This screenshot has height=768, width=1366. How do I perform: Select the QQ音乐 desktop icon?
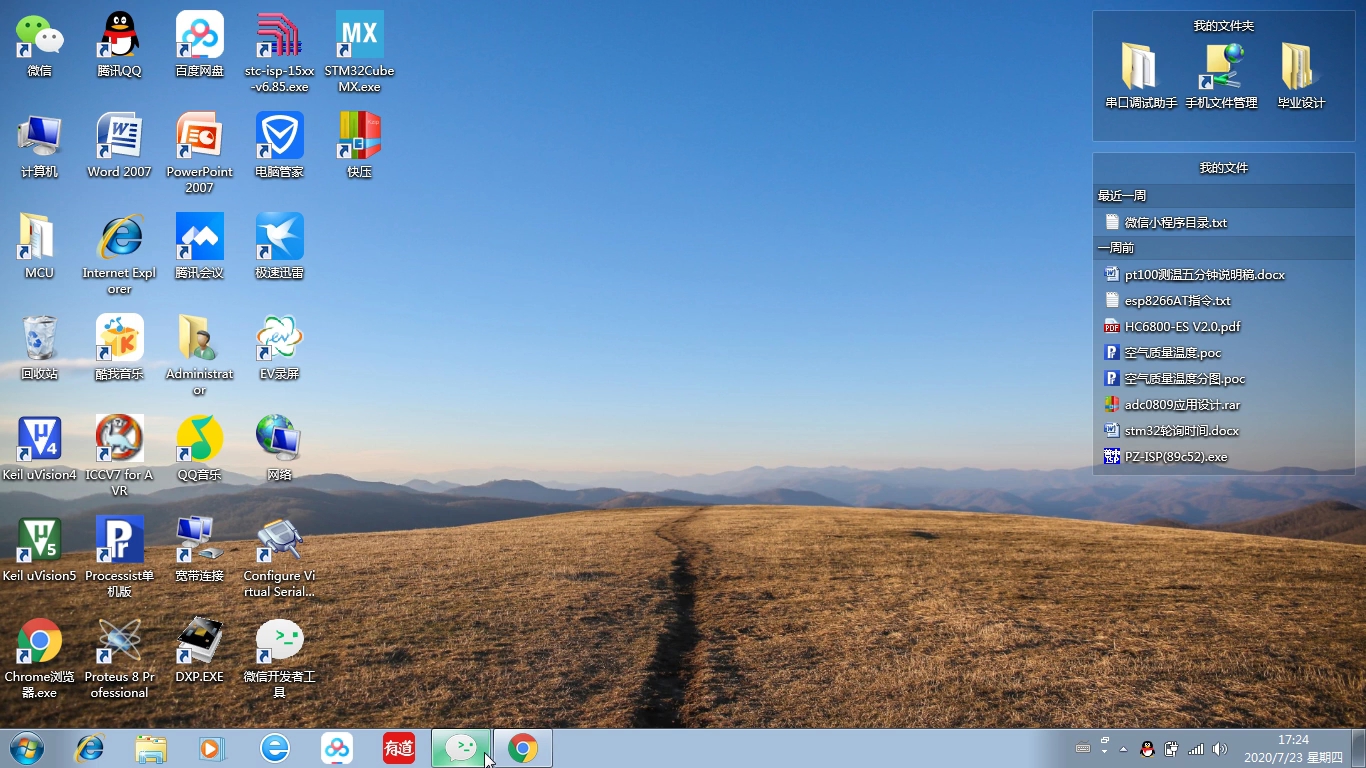coord(199,449)
